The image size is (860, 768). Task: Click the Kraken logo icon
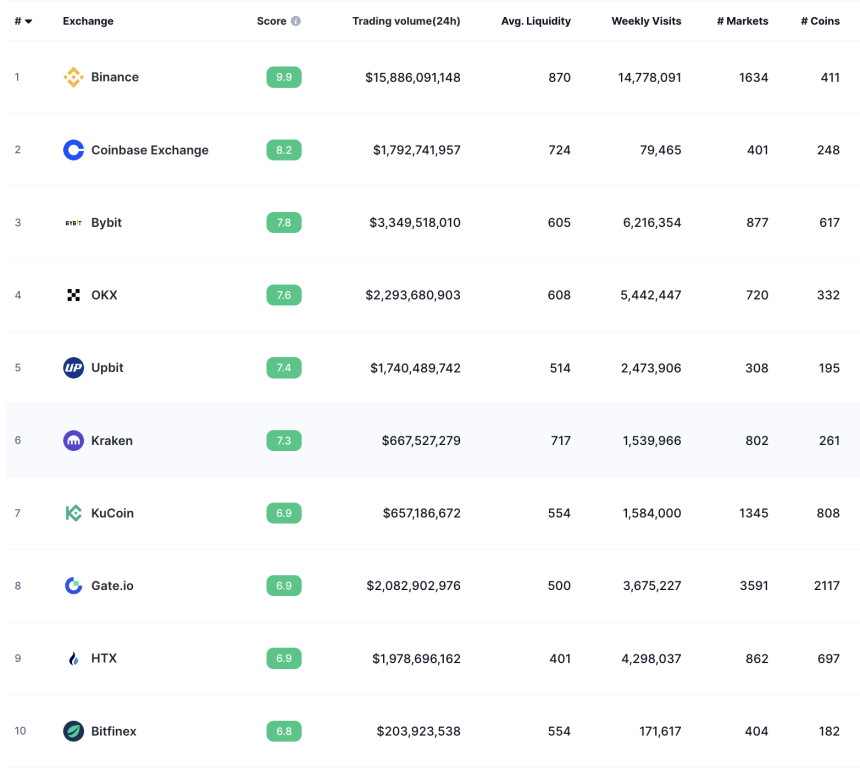click(73, 440)
